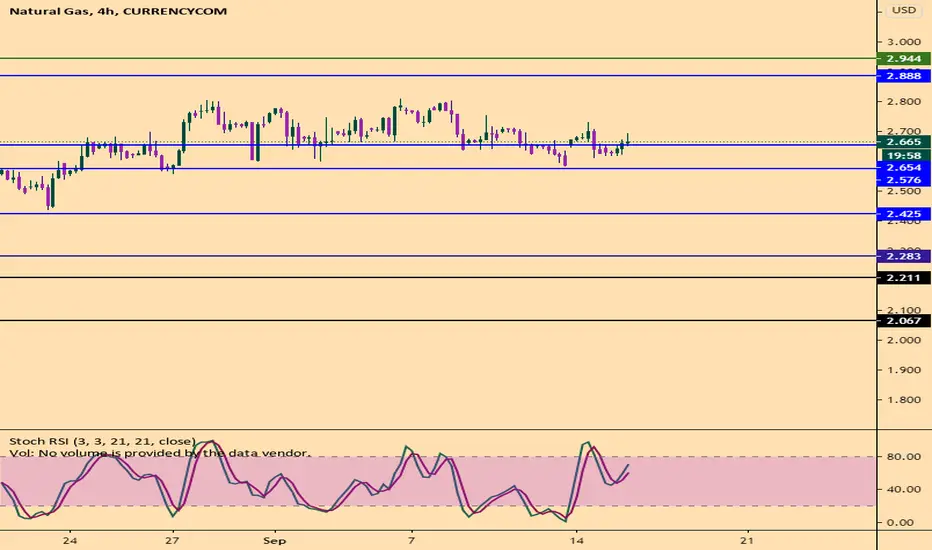Select the blue horizontal line at 2.888
The width and height of the screenshot is (932, 550).
pyautogui.click(x=438, y=76)
